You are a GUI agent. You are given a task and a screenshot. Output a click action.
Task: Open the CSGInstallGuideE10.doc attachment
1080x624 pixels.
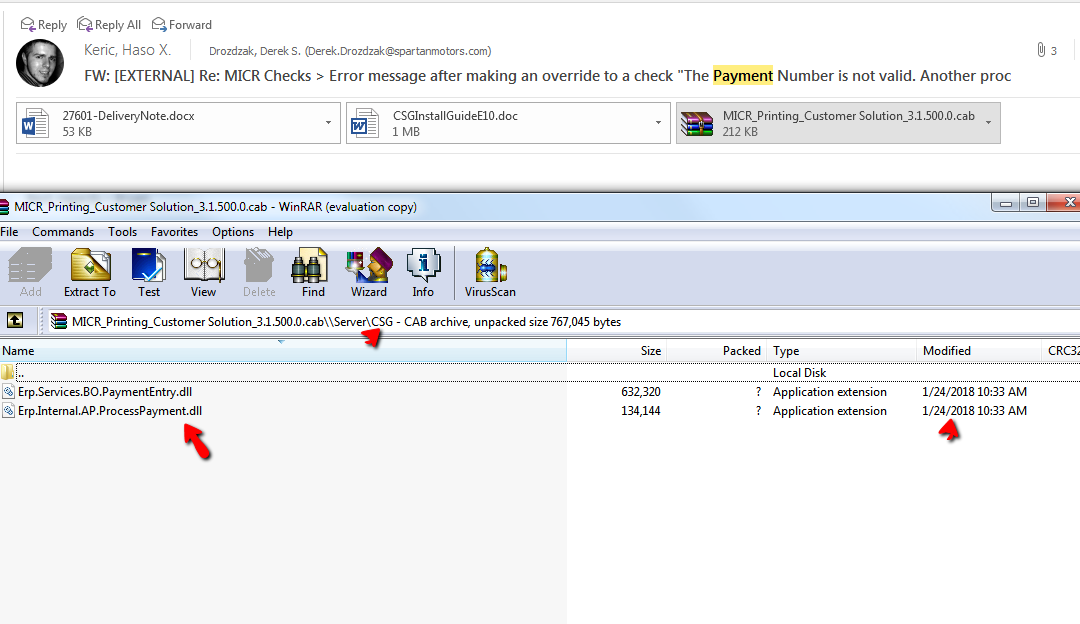pyautogui.click(x=508, y=123)
